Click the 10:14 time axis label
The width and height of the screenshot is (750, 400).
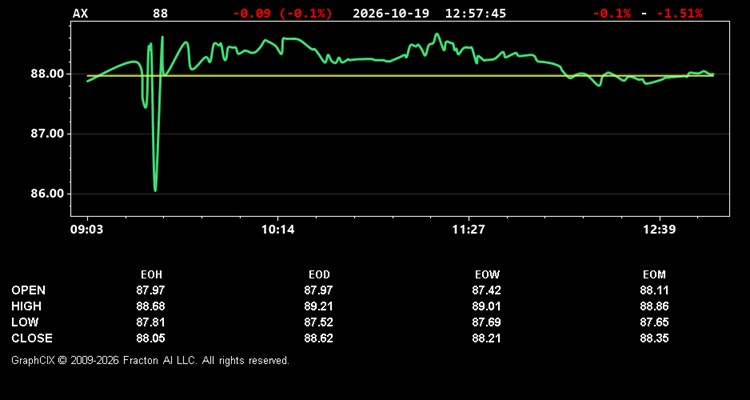[279, 230]
